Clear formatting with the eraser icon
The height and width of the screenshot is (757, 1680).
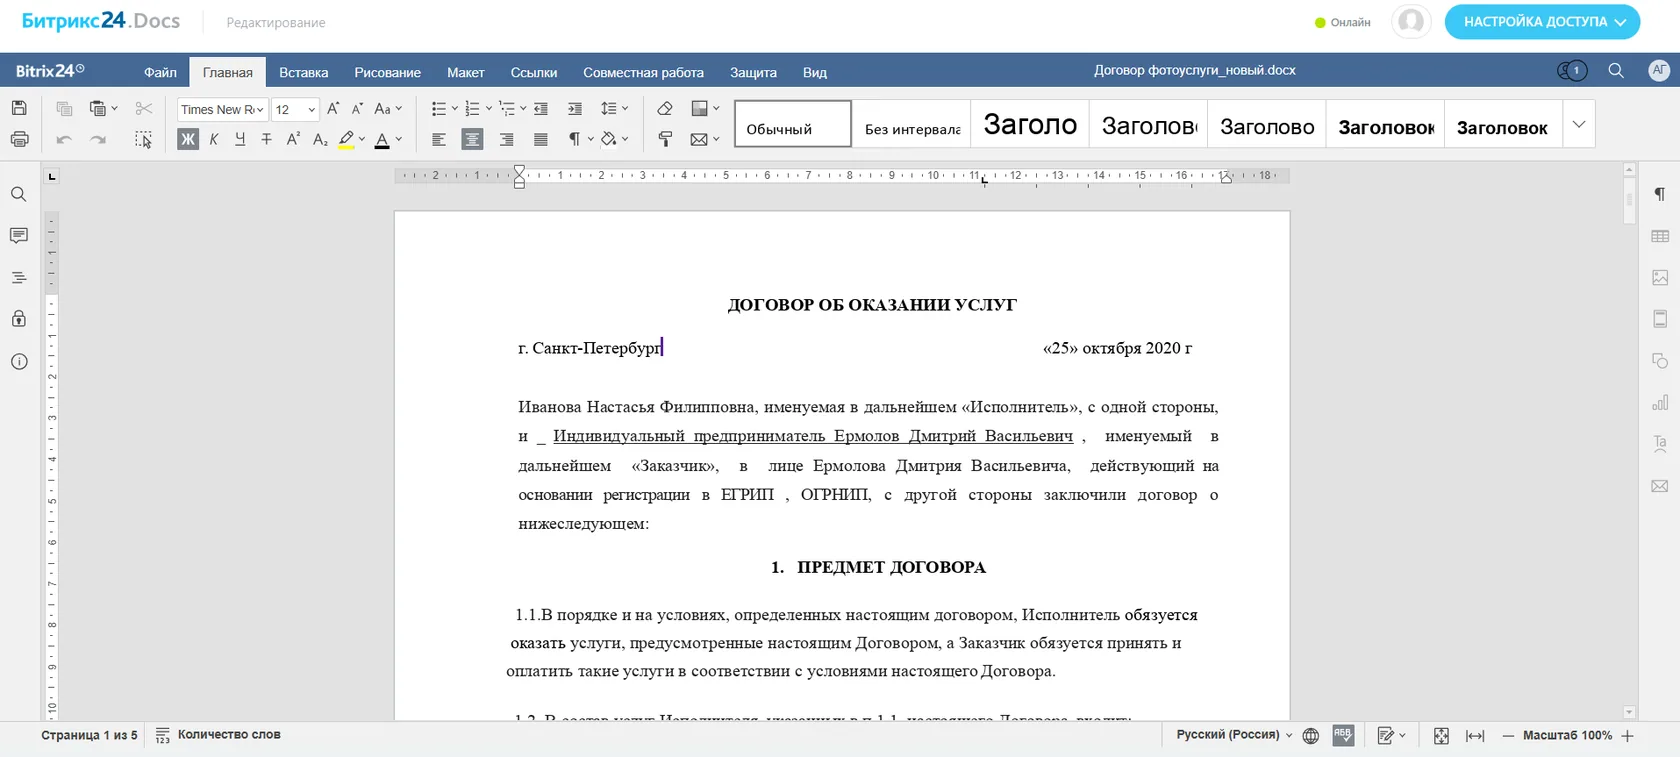tap(665, 108)
